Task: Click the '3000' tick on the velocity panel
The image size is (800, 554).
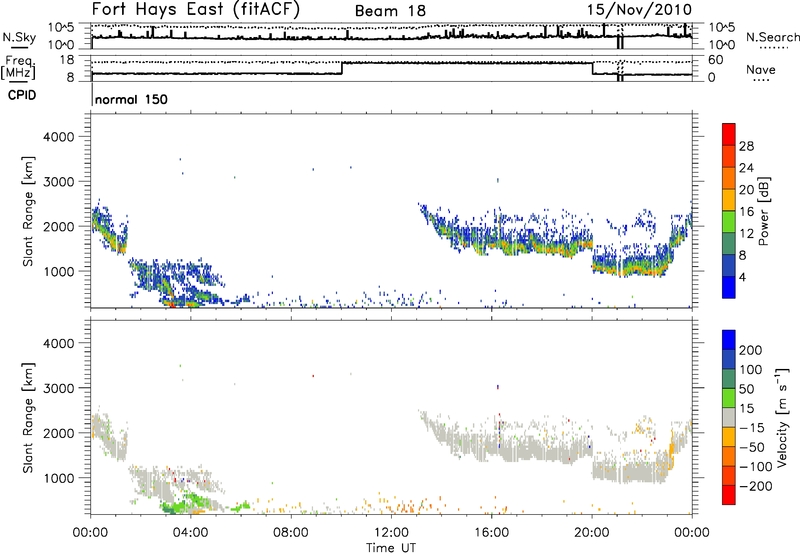Action: tap(59, 388)
